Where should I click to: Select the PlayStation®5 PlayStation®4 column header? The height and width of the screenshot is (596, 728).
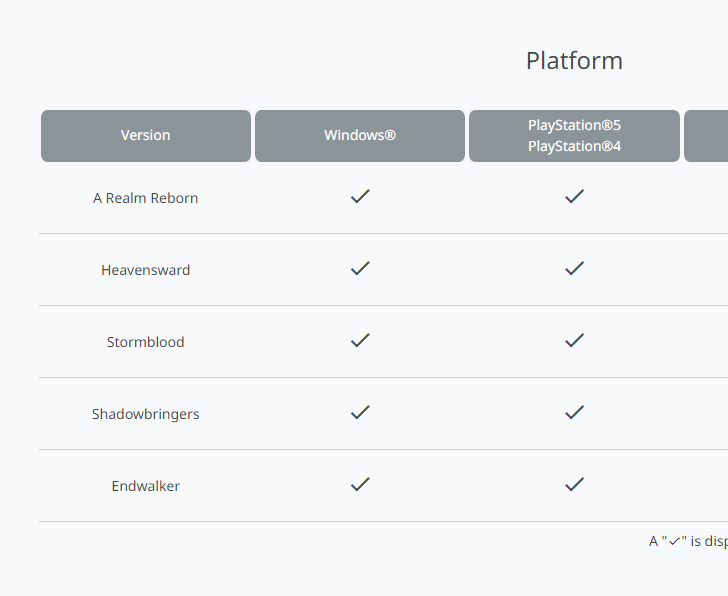(x=574, y=136)
